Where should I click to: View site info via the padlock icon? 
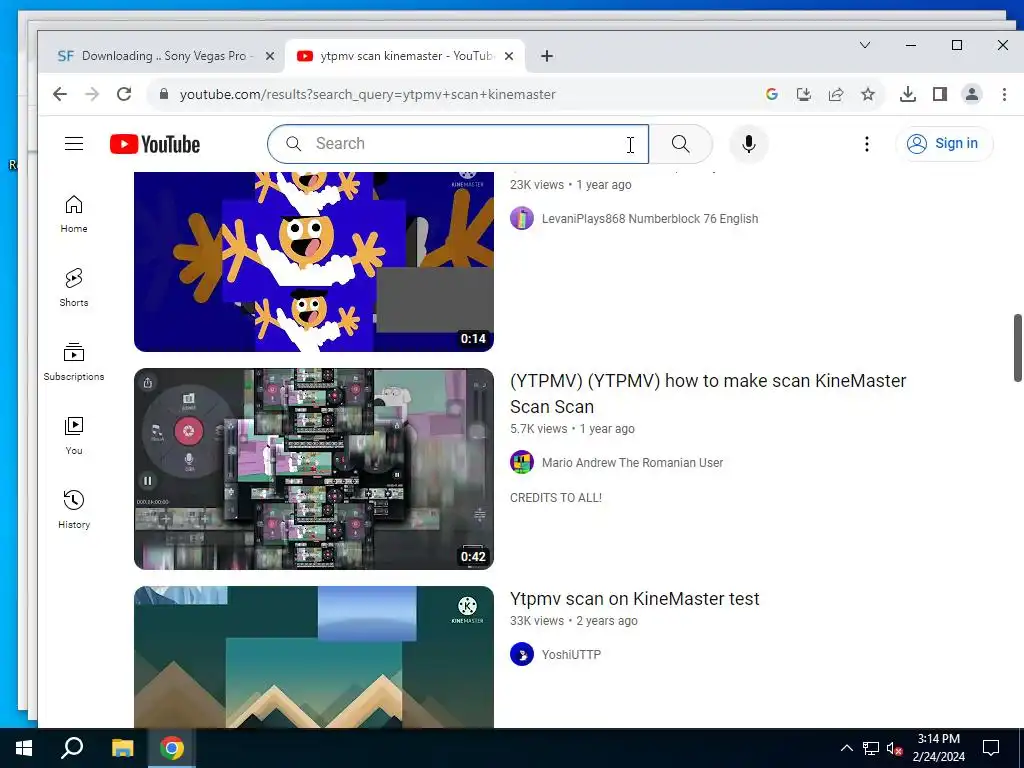(165, 94)
